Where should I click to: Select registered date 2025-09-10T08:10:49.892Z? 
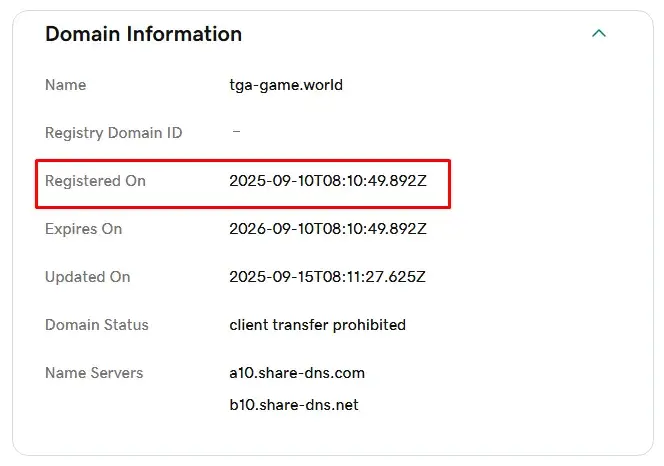point(328,181)
